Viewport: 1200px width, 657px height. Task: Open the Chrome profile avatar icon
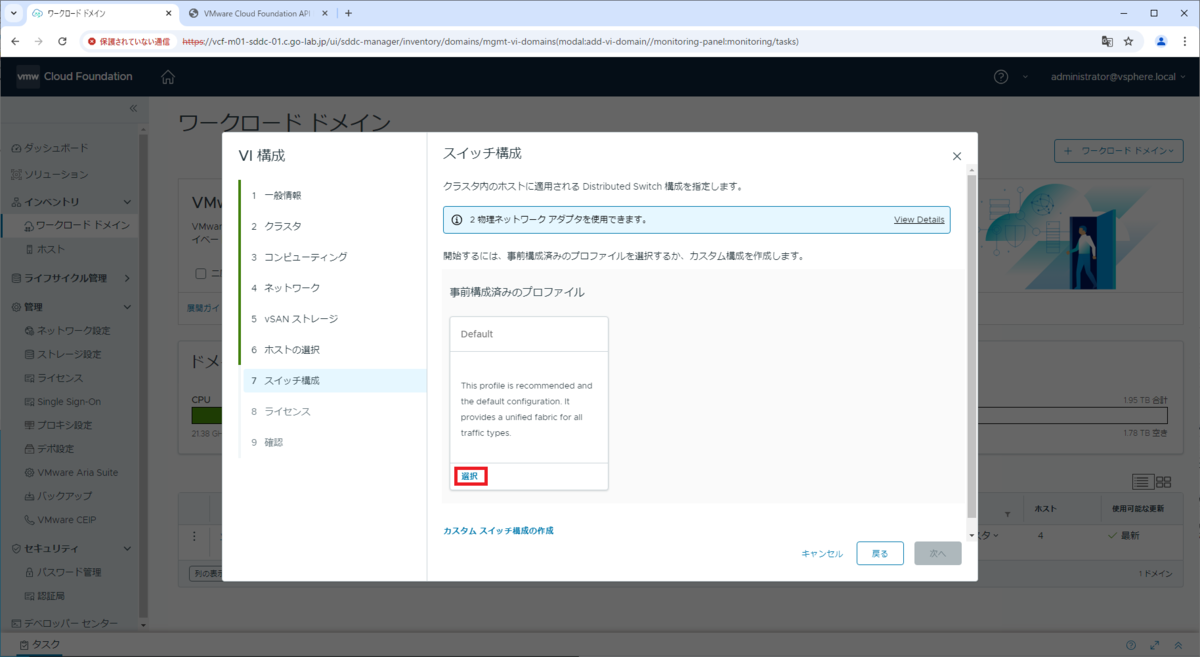[x=1160, y=42]
